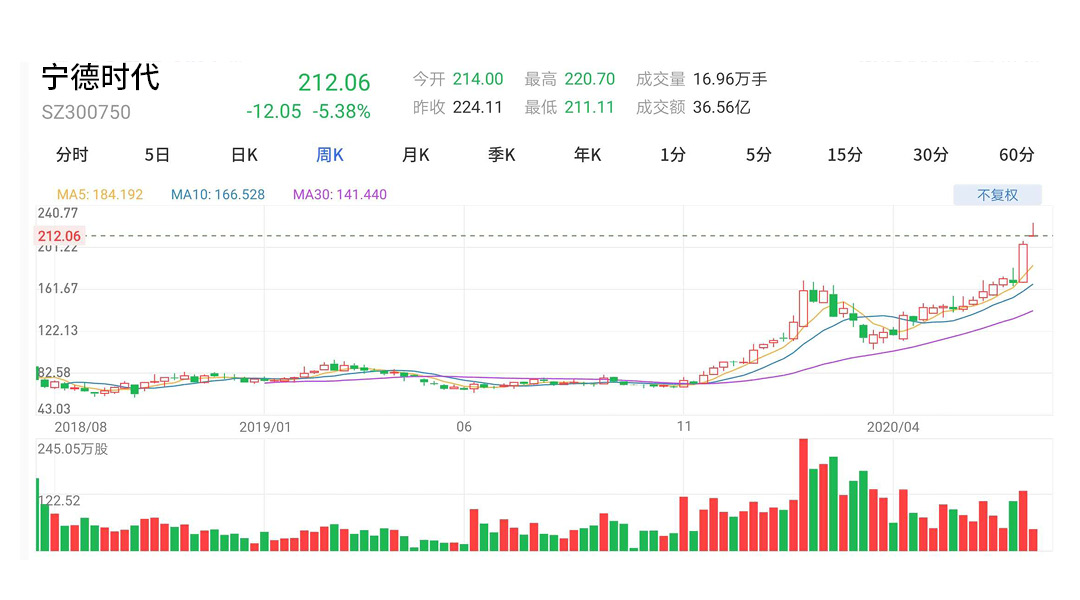Click the tallest red volume bar

click(803, 495)
